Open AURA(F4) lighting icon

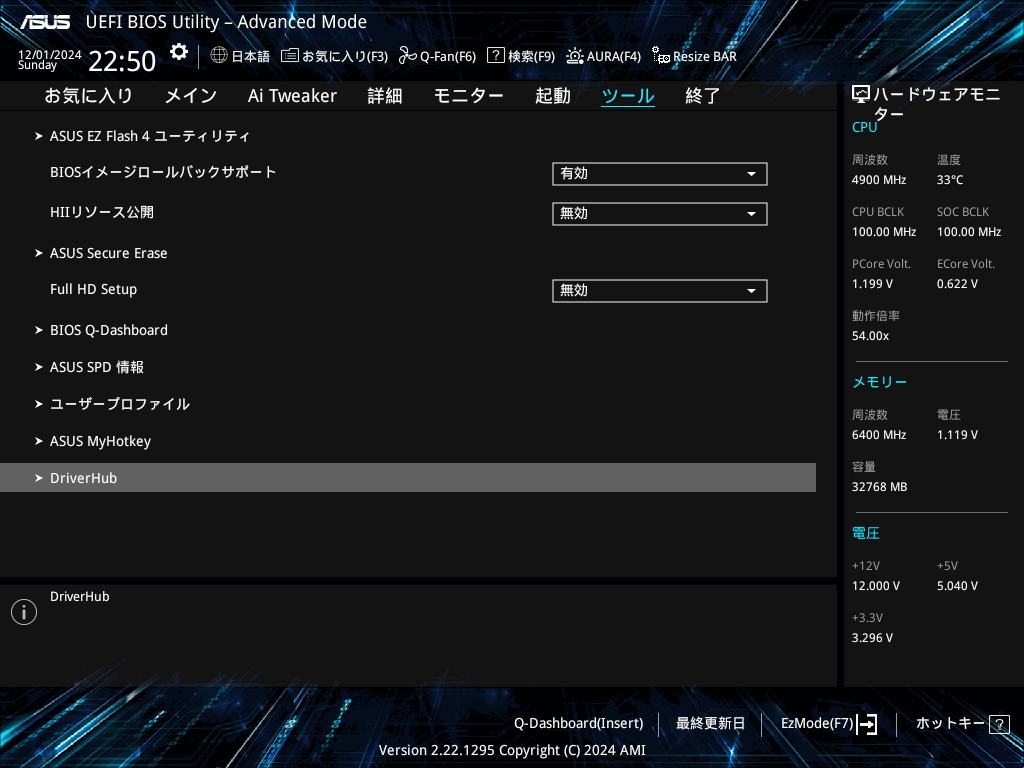575,56
